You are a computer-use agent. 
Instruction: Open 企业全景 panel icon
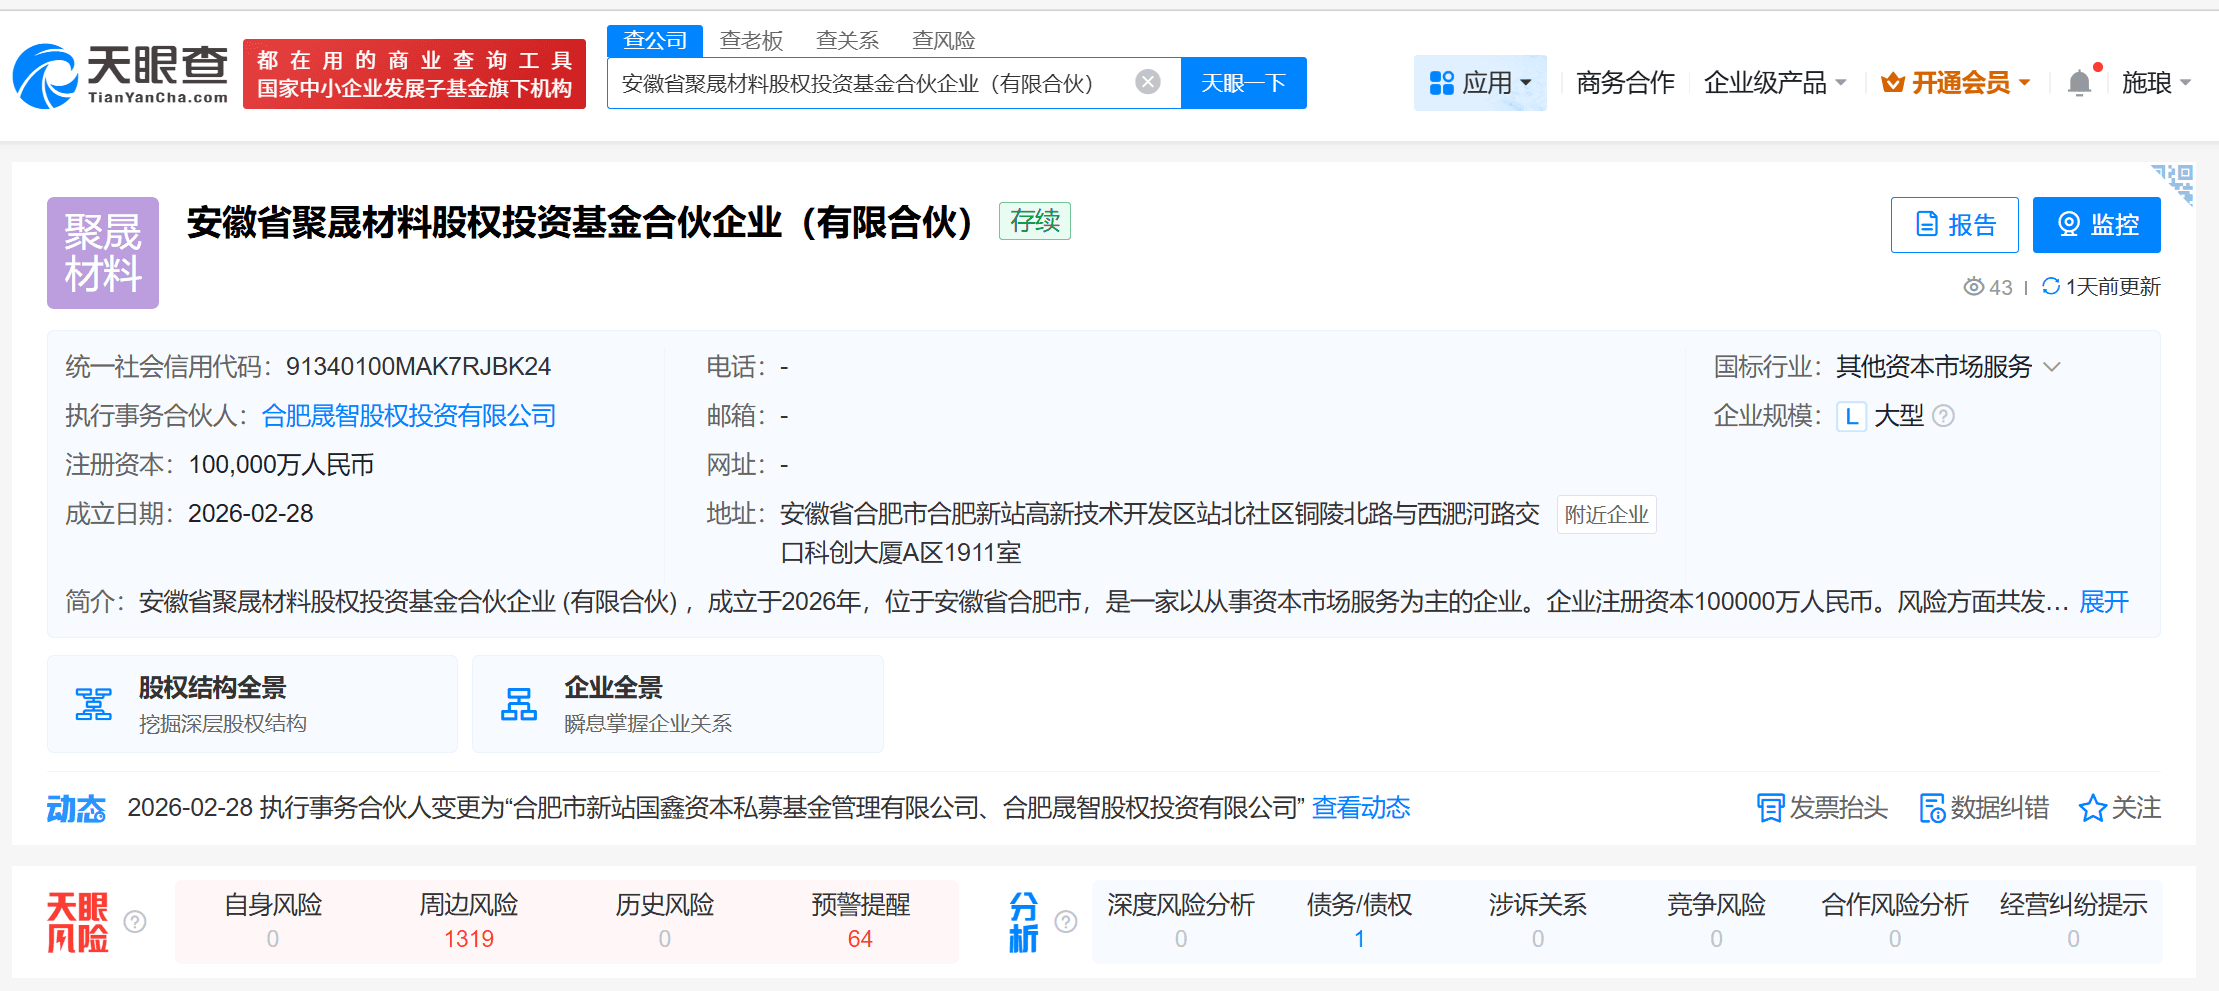pos(520,702)
